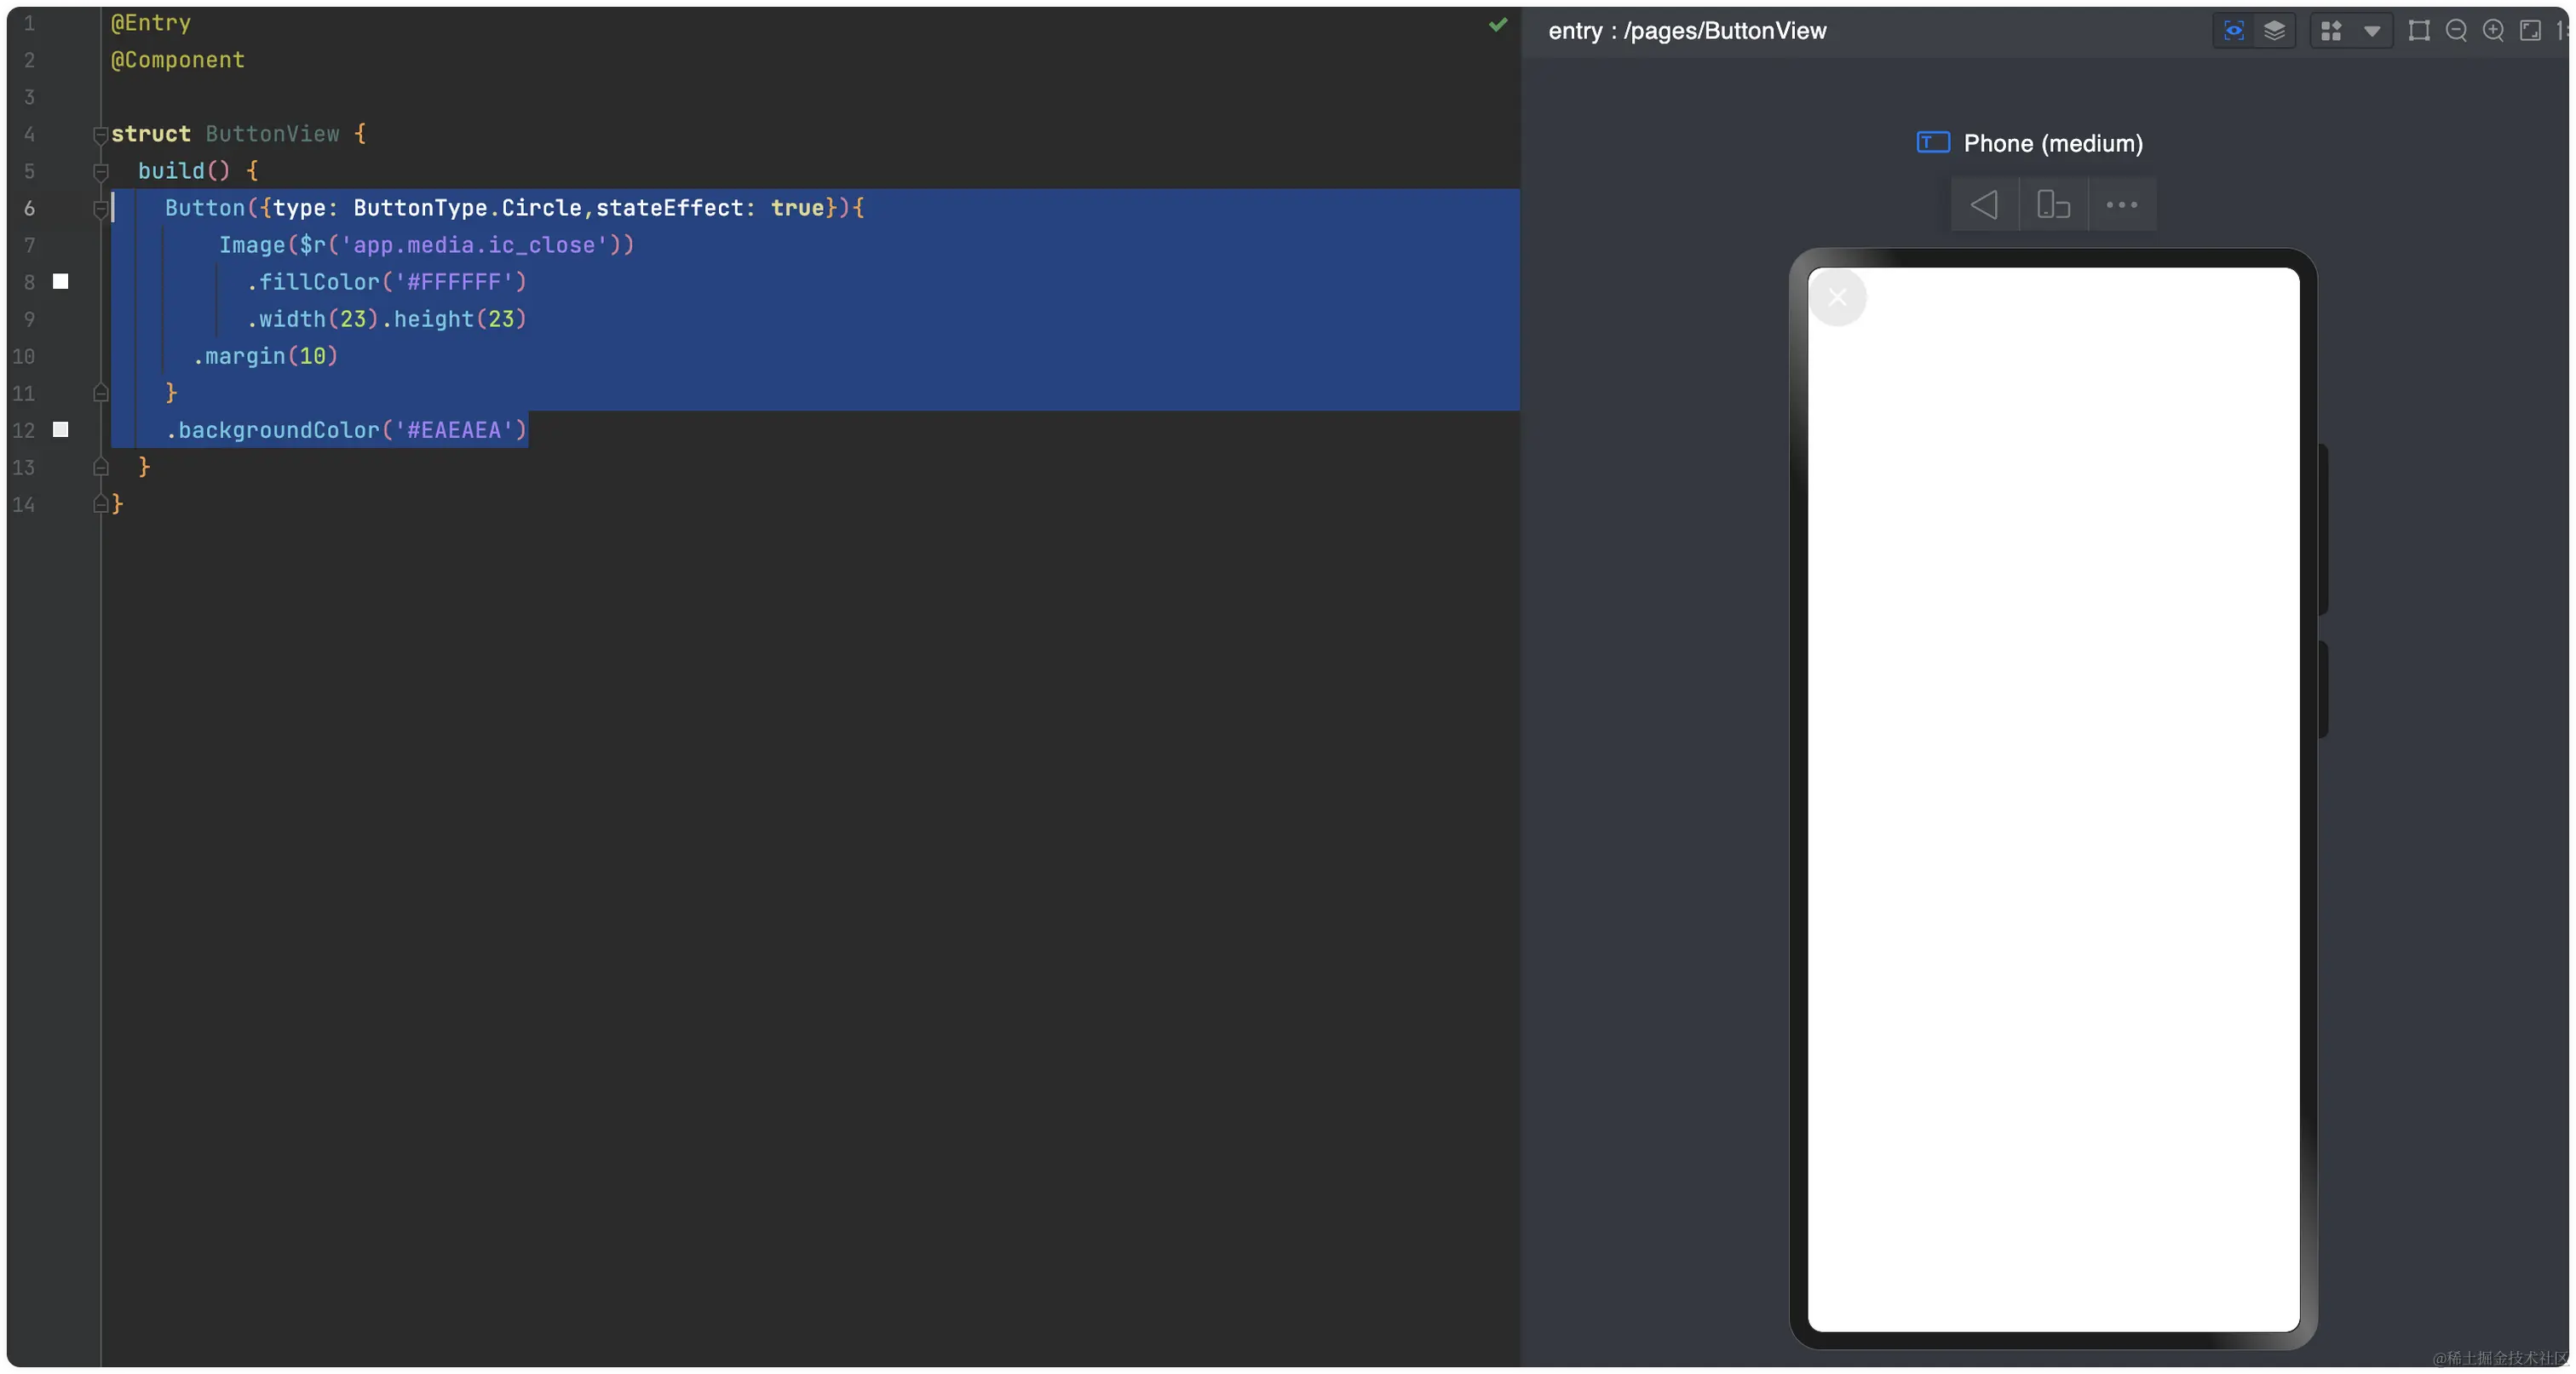Click '.fillColor' on line 8
This screenshot has height=1374, width=2576.
(x=313, y=282)
